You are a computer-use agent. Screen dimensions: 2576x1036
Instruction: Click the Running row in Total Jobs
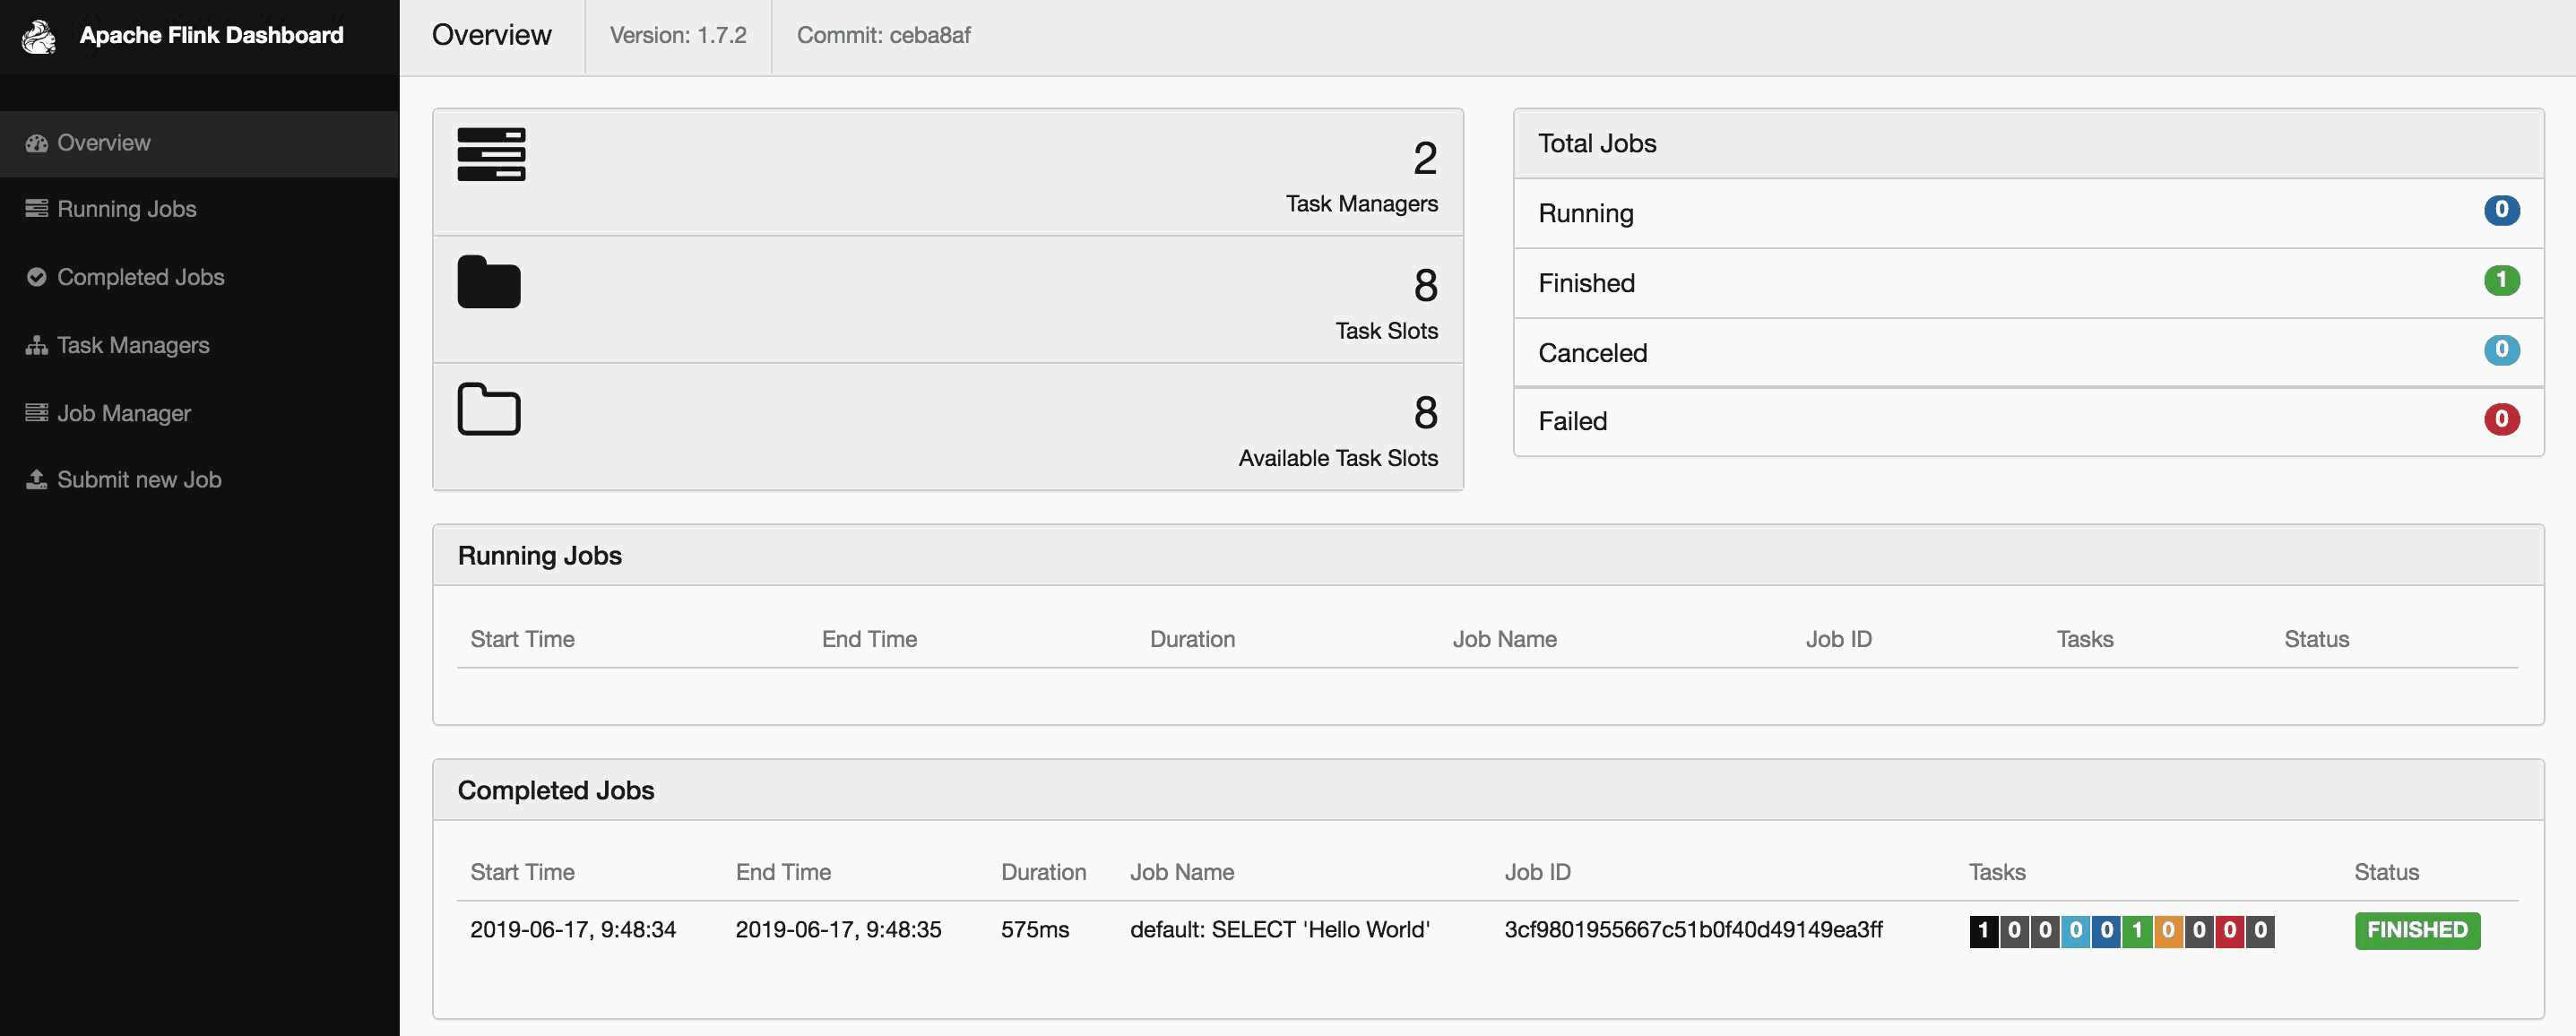tap(2028, 213)
